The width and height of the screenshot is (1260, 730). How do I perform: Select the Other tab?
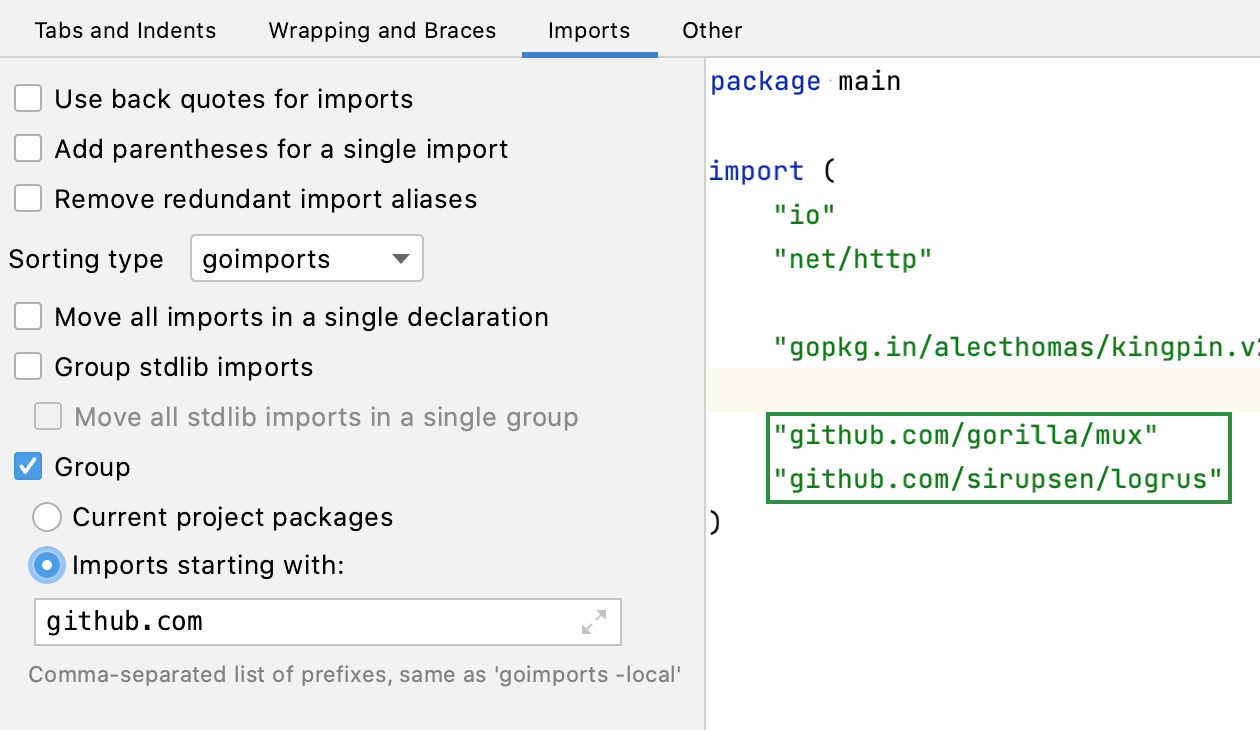tap(712, 30)
